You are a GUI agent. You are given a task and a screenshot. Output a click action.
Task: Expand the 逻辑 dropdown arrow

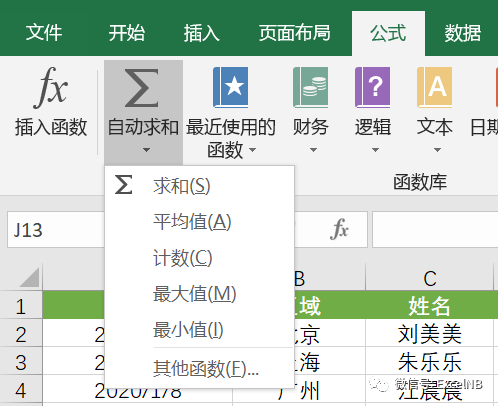(375, 150)
